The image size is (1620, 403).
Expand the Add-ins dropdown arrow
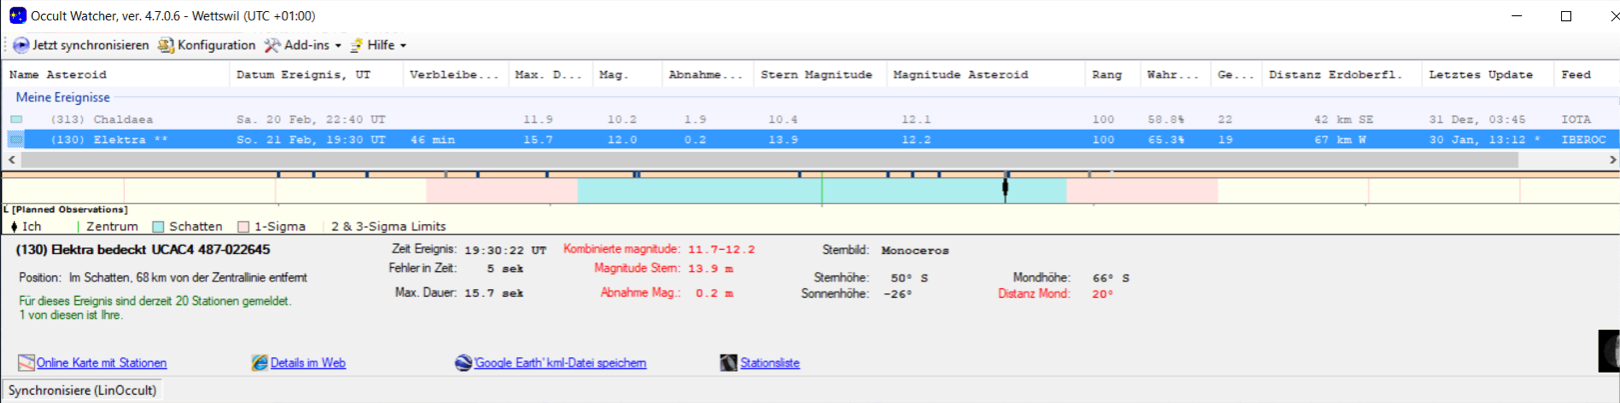click(338, 46)
